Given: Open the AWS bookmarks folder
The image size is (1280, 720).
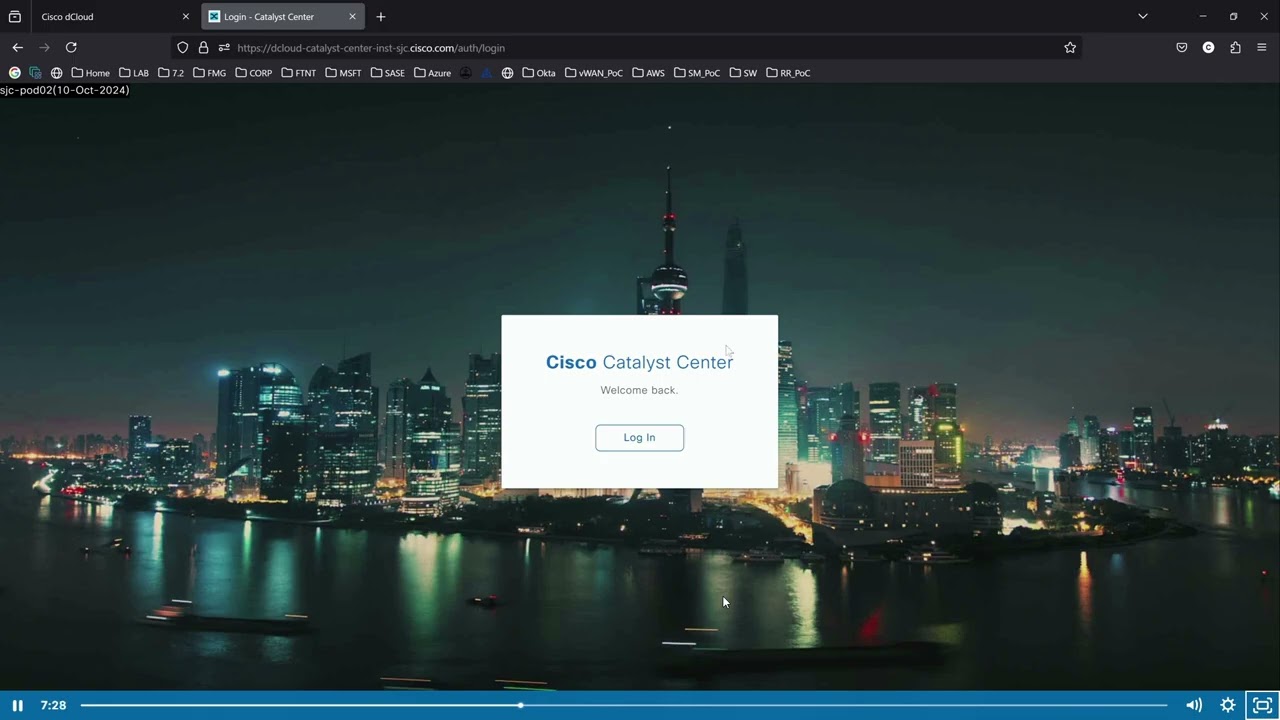Looking at the screenshot, I should click(648, 73).
